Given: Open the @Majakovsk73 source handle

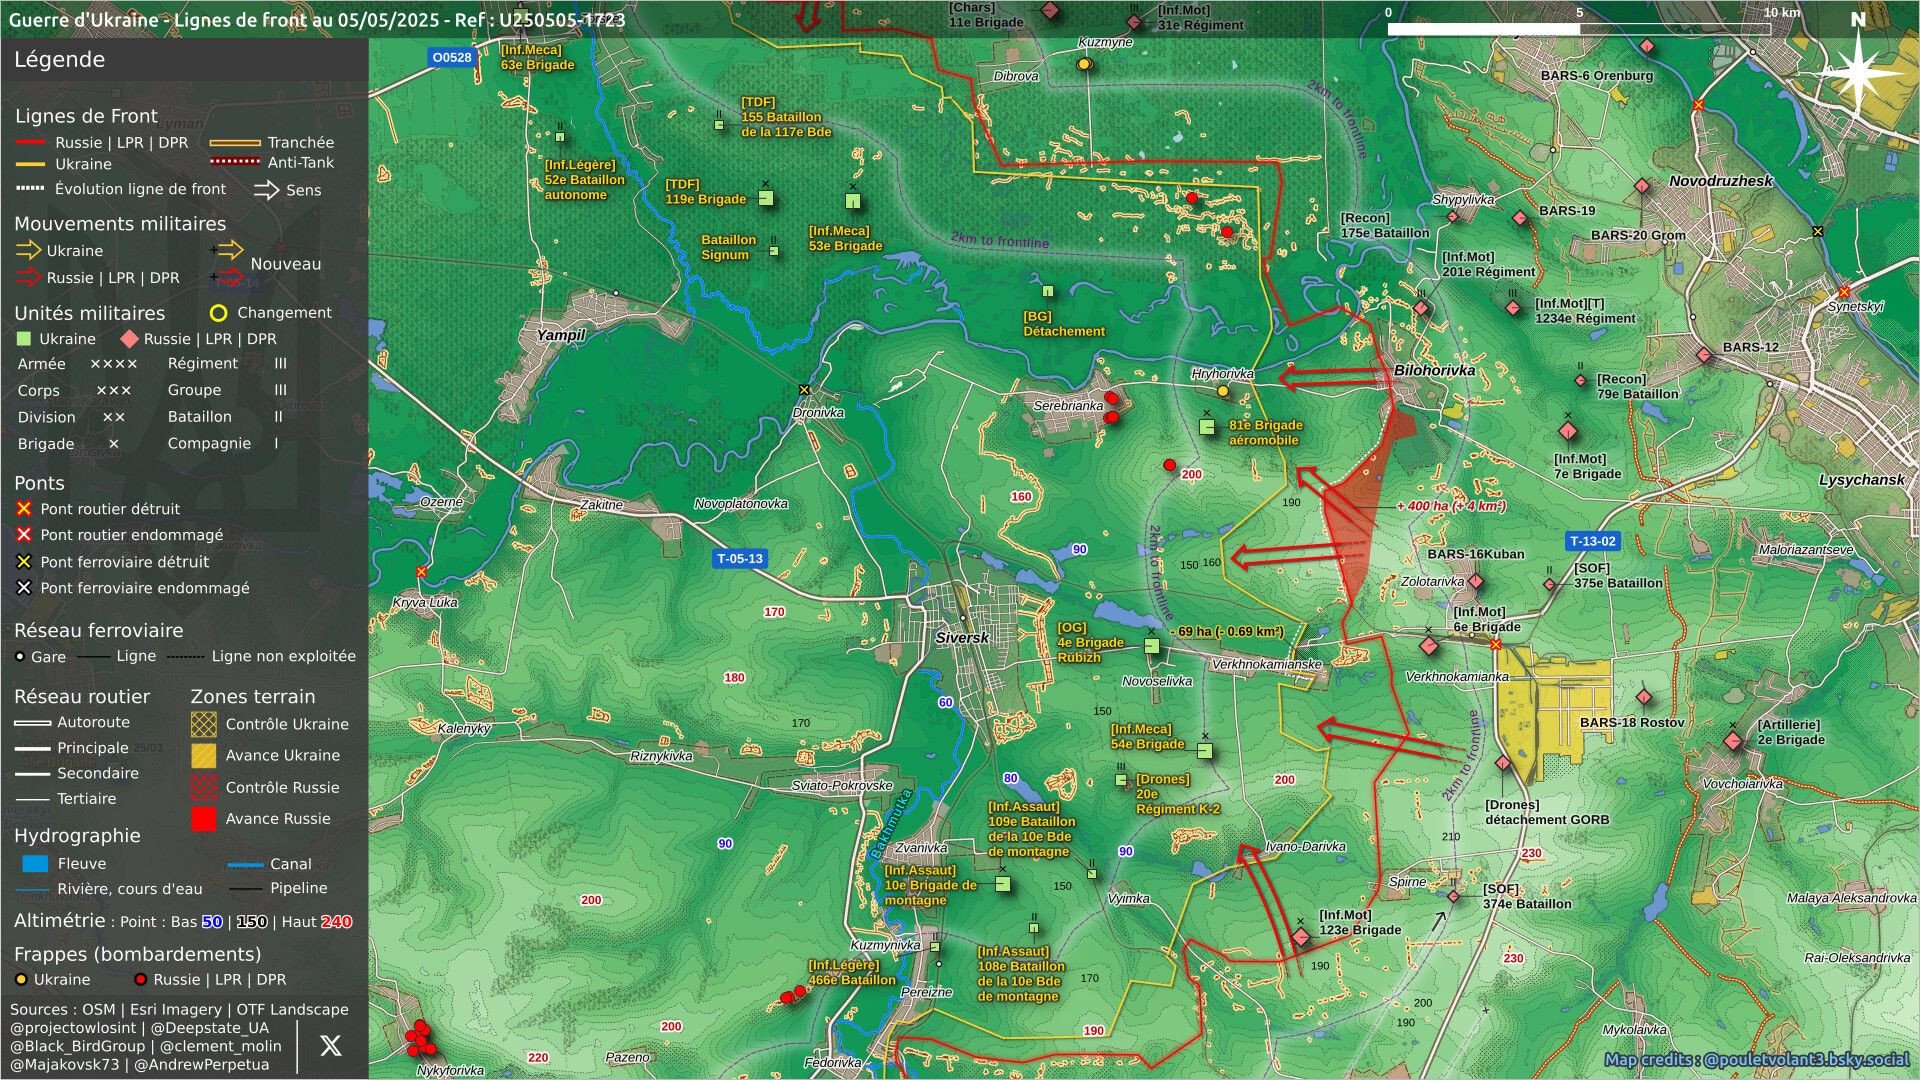Looking at the screenshot, I should [x=65, y=1065].
